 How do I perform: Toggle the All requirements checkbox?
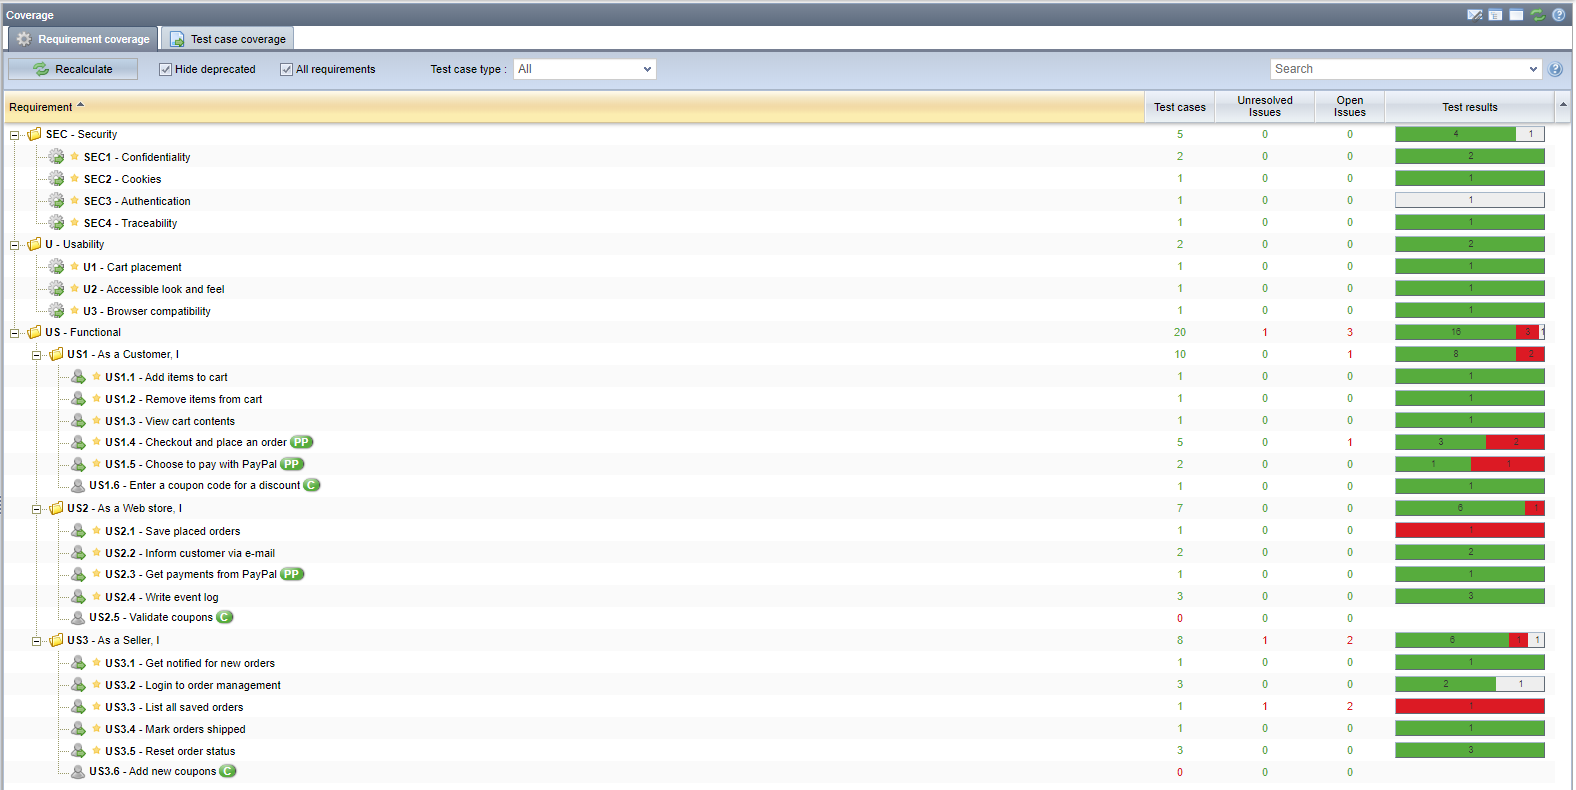coord(286,69)
